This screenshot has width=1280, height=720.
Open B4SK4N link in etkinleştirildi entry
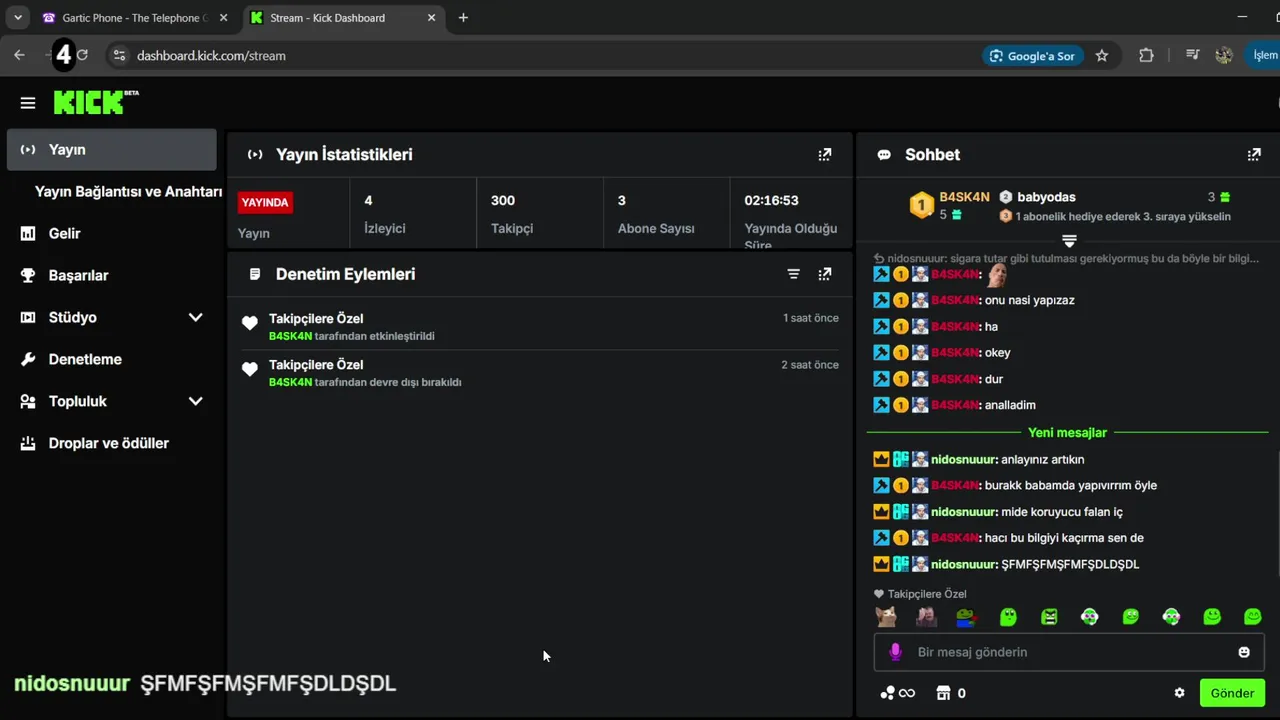(x=290, y=336)
